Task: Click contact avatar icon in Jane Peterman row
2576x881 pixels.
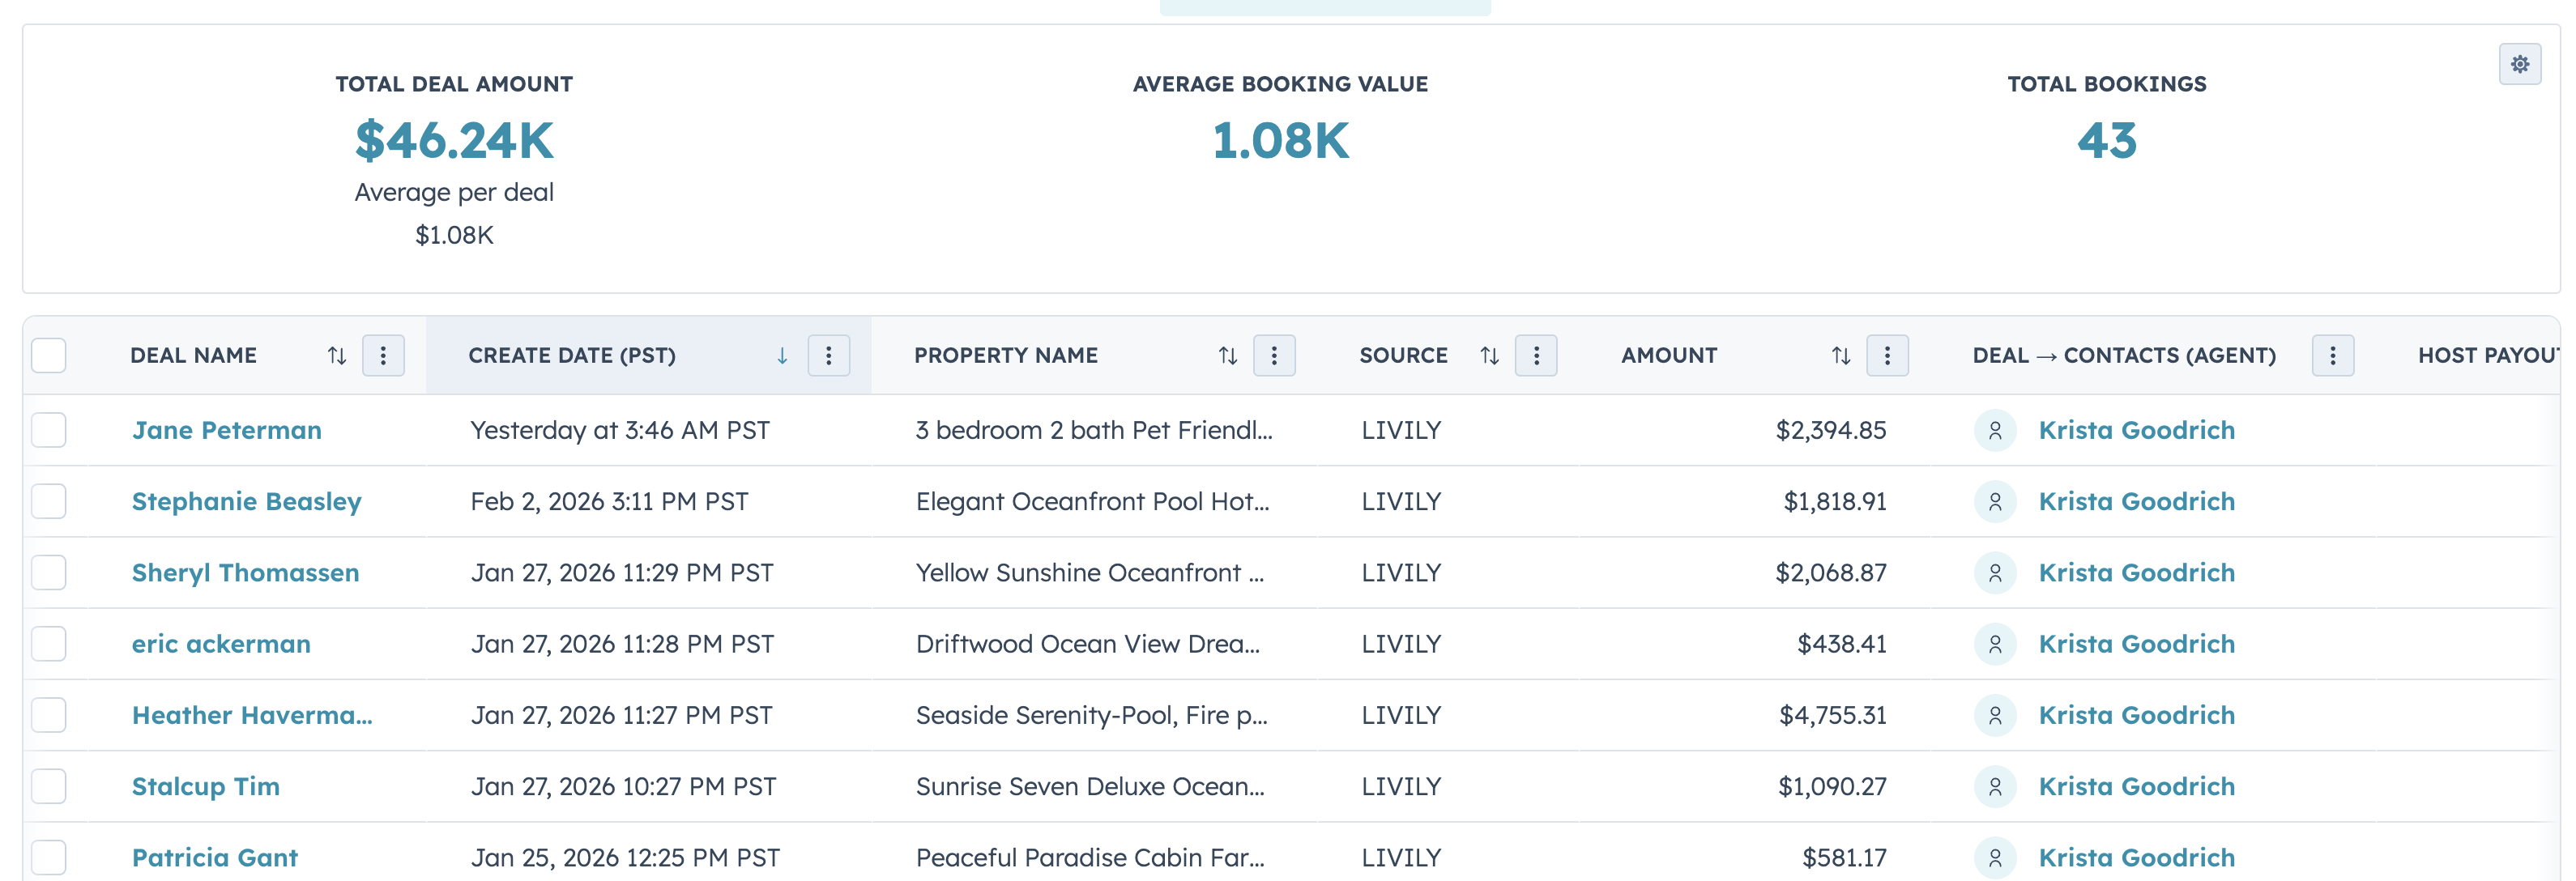Action: (1994, 431)
